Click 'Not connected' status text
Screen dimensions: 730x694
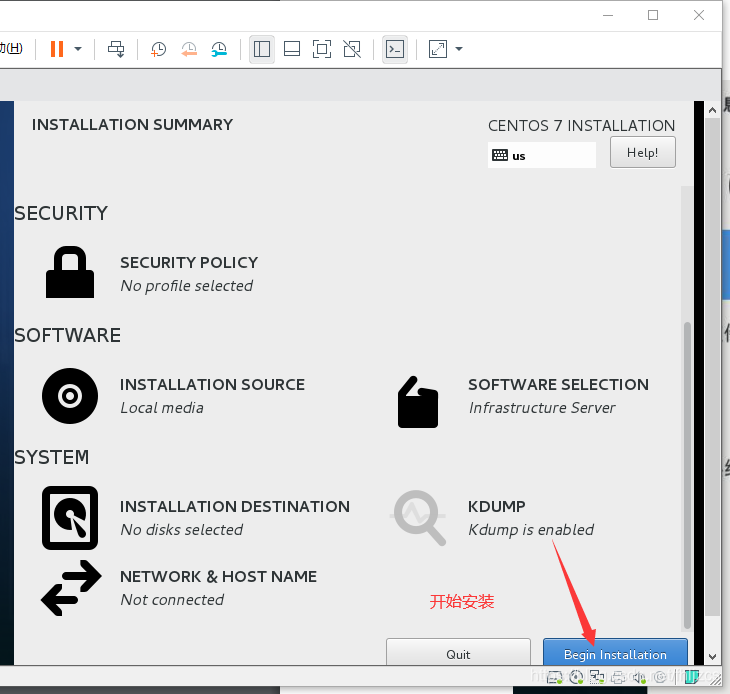[172, 600]
